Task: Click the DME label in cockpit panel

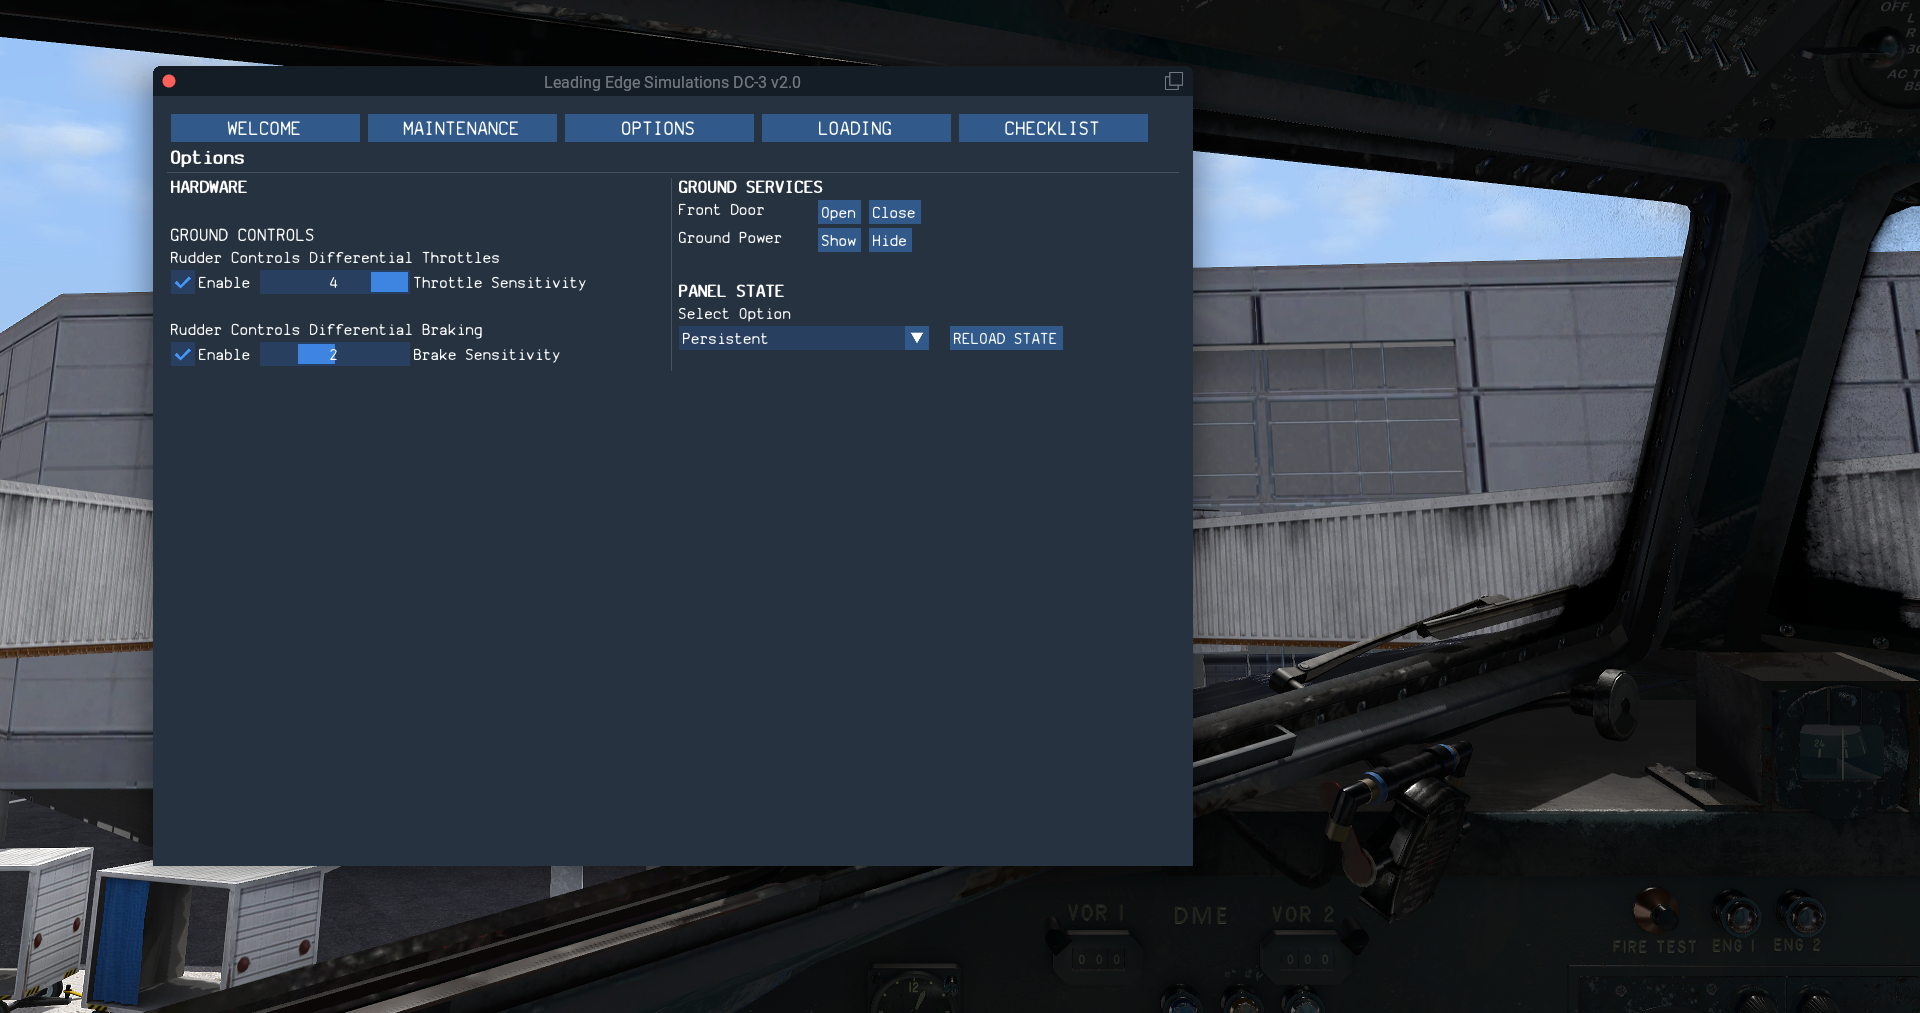Action: click(1200, 916)
